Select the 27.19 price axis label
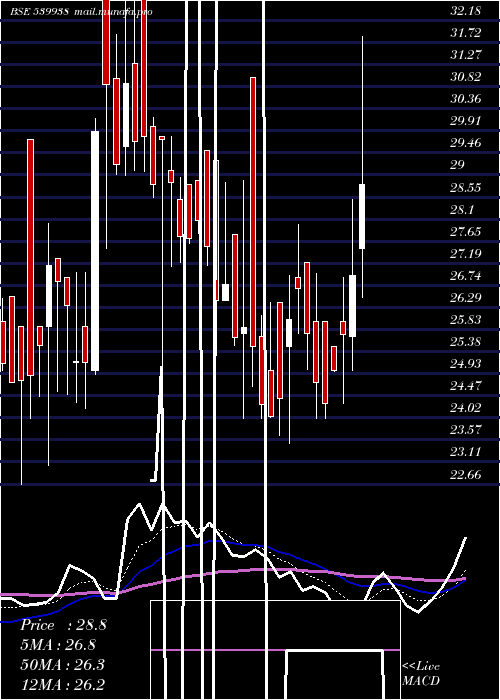The image size is (500, 700). (466, 254)
